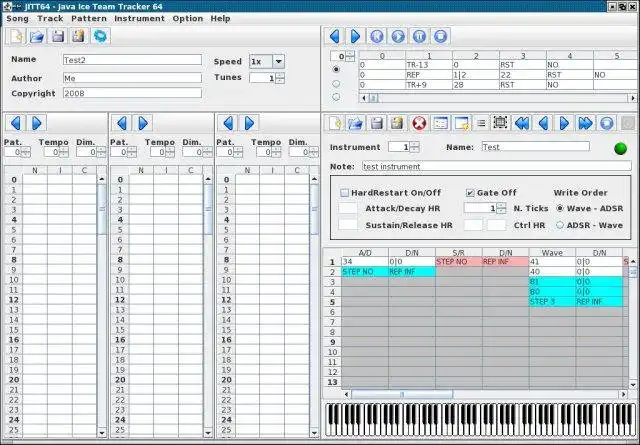Click the play button above the track table
The width and height of the screenshot is (640, 445).
click(x=398, y=36)
